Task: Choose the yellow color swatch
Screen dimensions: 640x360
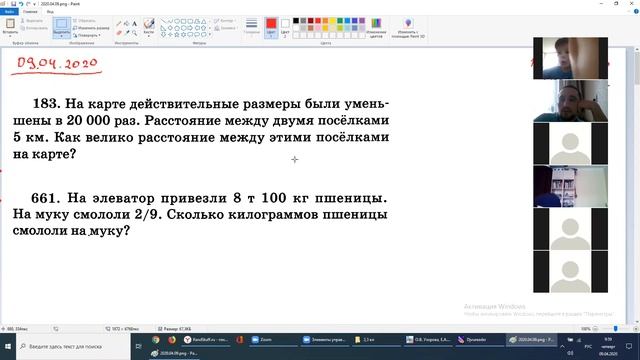Action: pyautogui.click(x=333, y=20)
